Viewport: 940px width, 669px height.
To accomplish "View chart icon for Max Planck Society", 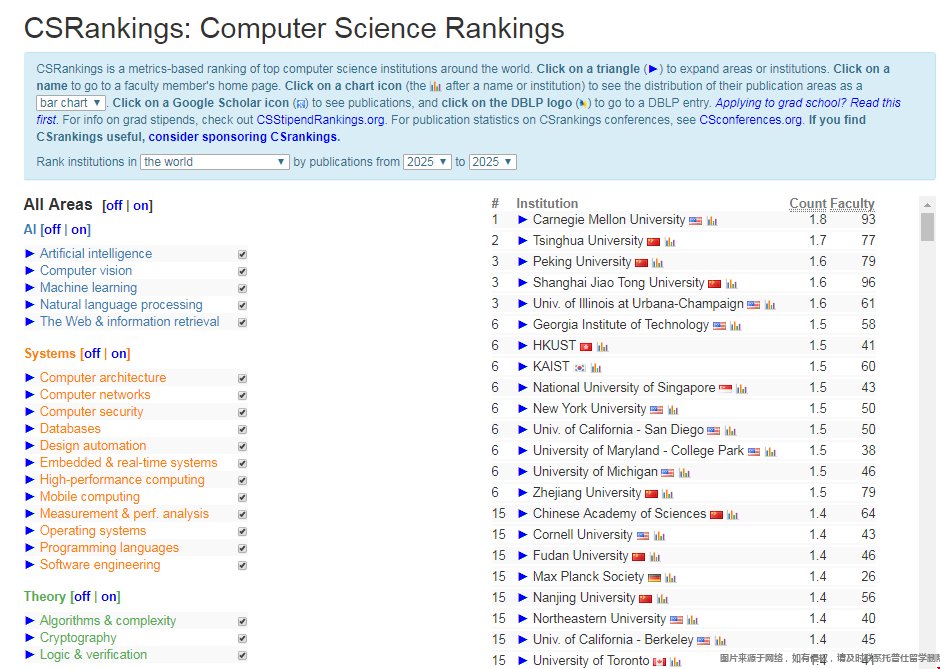I will [671, 578].
